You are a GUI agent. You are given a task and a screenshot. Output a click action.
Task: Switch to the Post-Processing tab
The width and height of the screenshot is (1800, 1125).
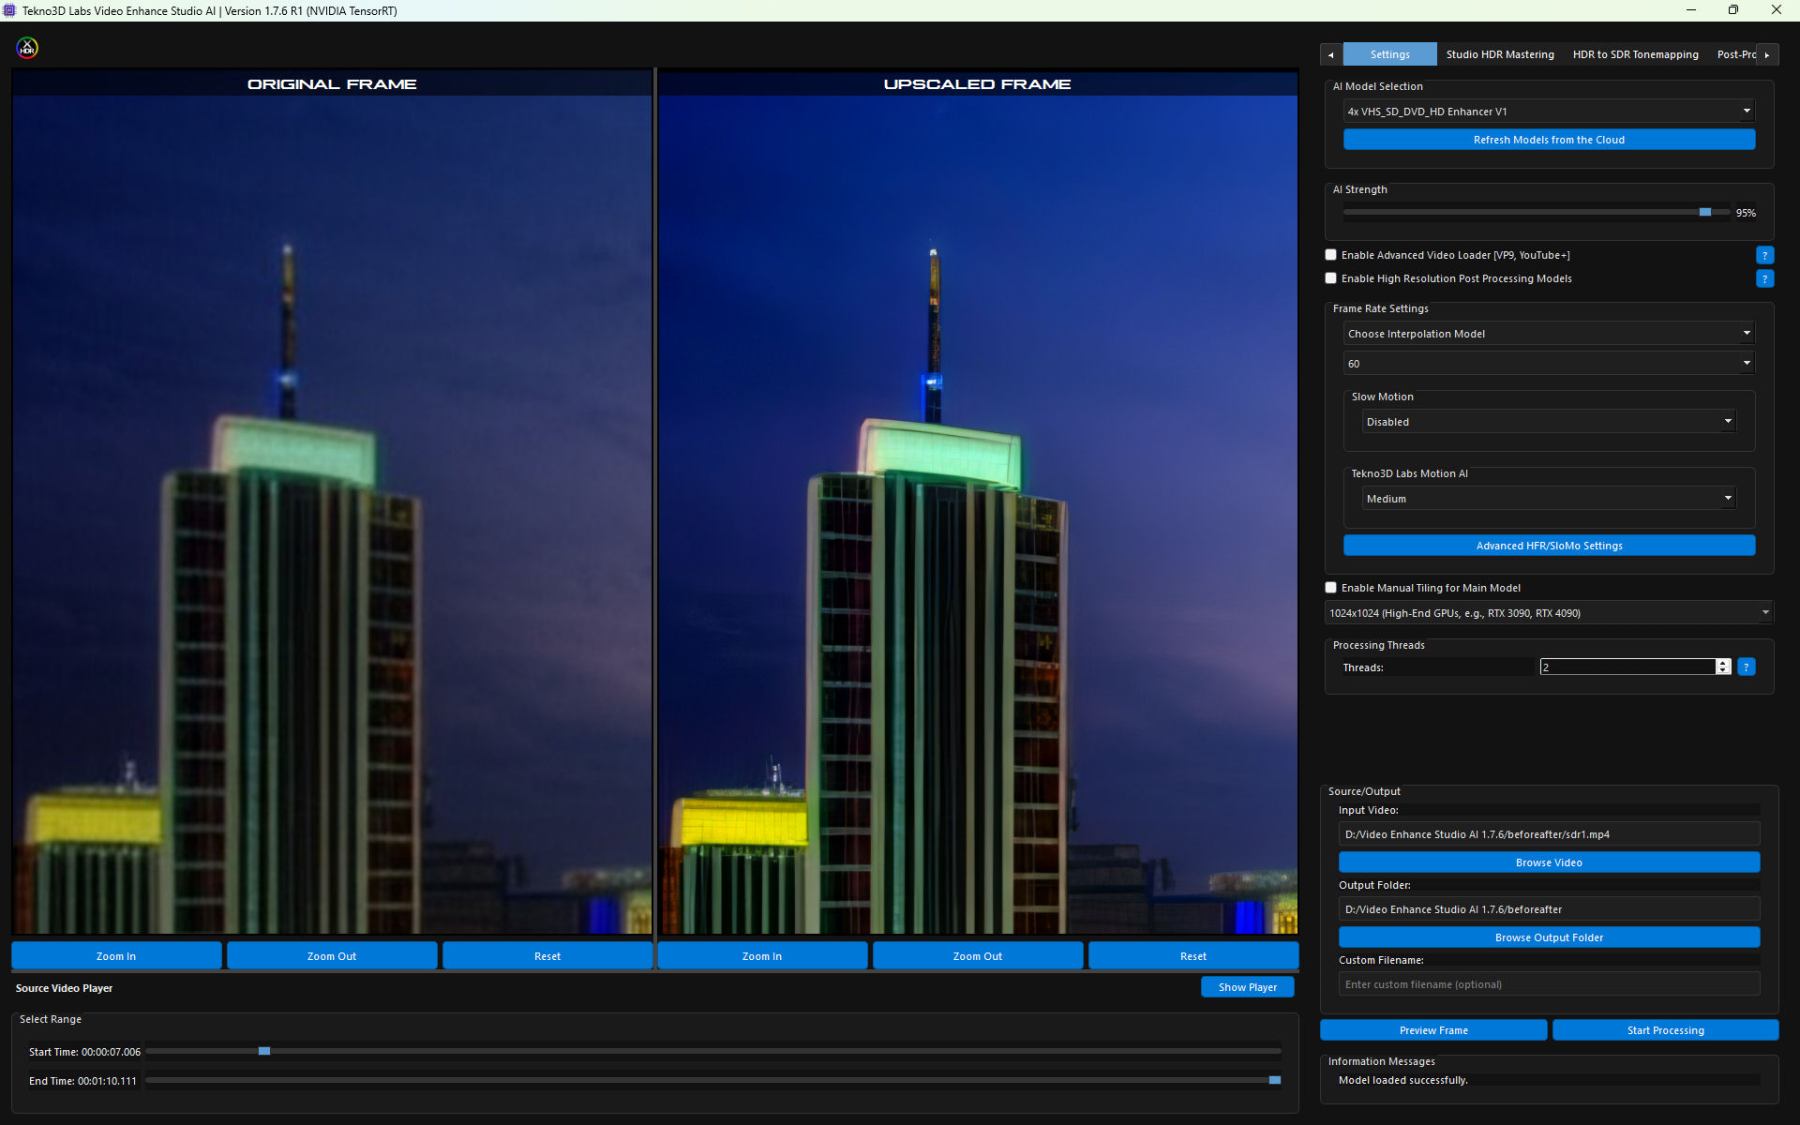click(x=1735, y=54)
